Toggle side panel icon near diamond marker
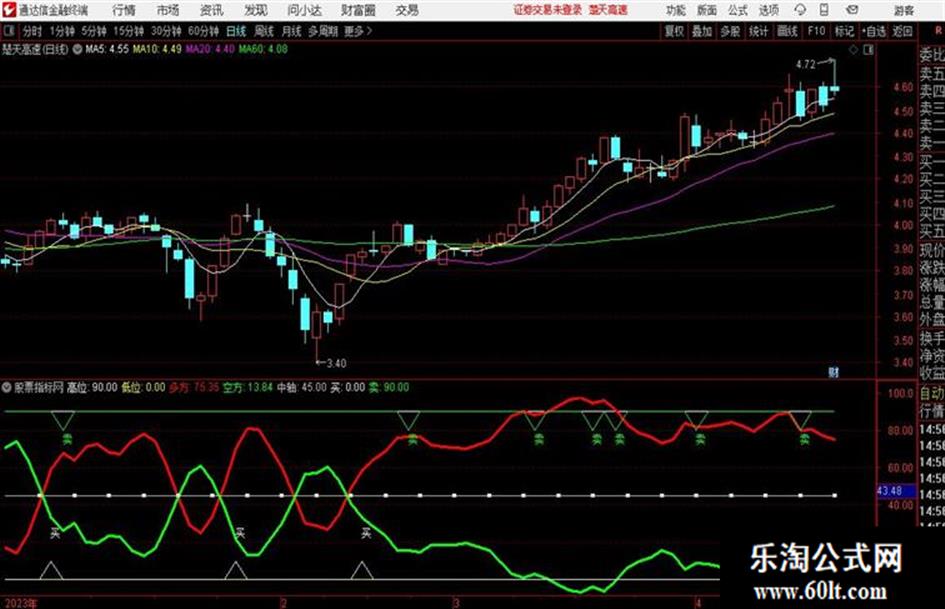 868,50
